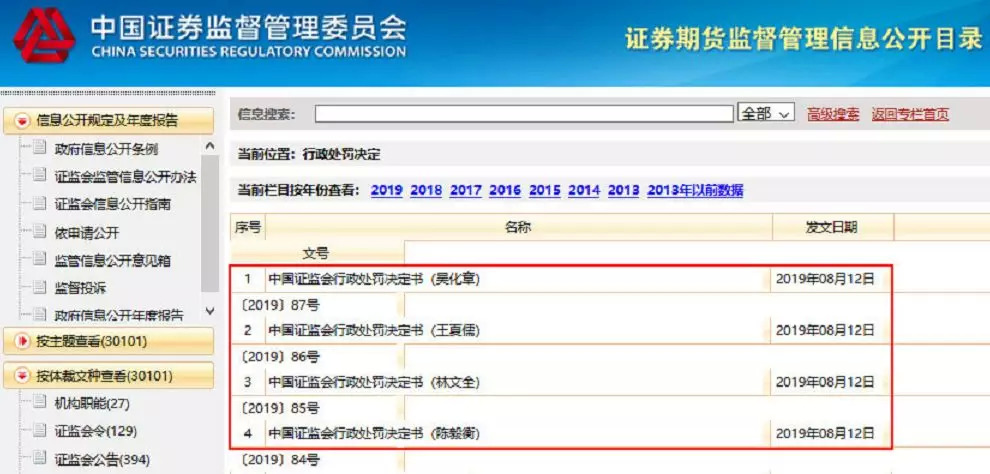Image resolution: width=990 pixels, height=474 pixels.
Task: Select the 机构职能(27) tree item
Action: (x=92, y=403)
